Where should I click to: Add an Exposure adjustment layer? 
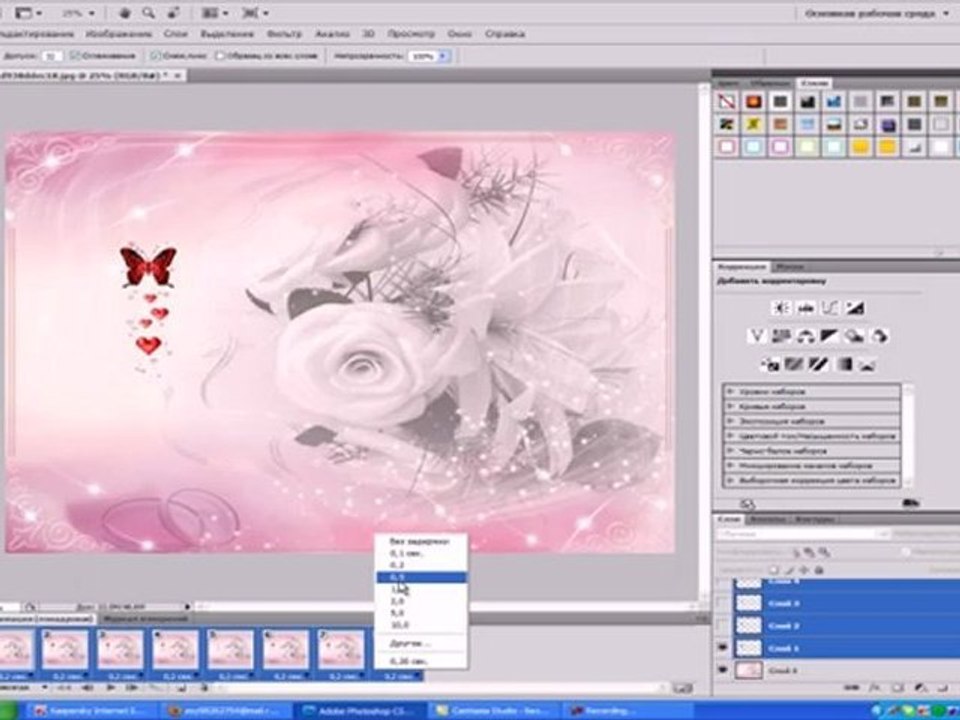tap(855, 308)
